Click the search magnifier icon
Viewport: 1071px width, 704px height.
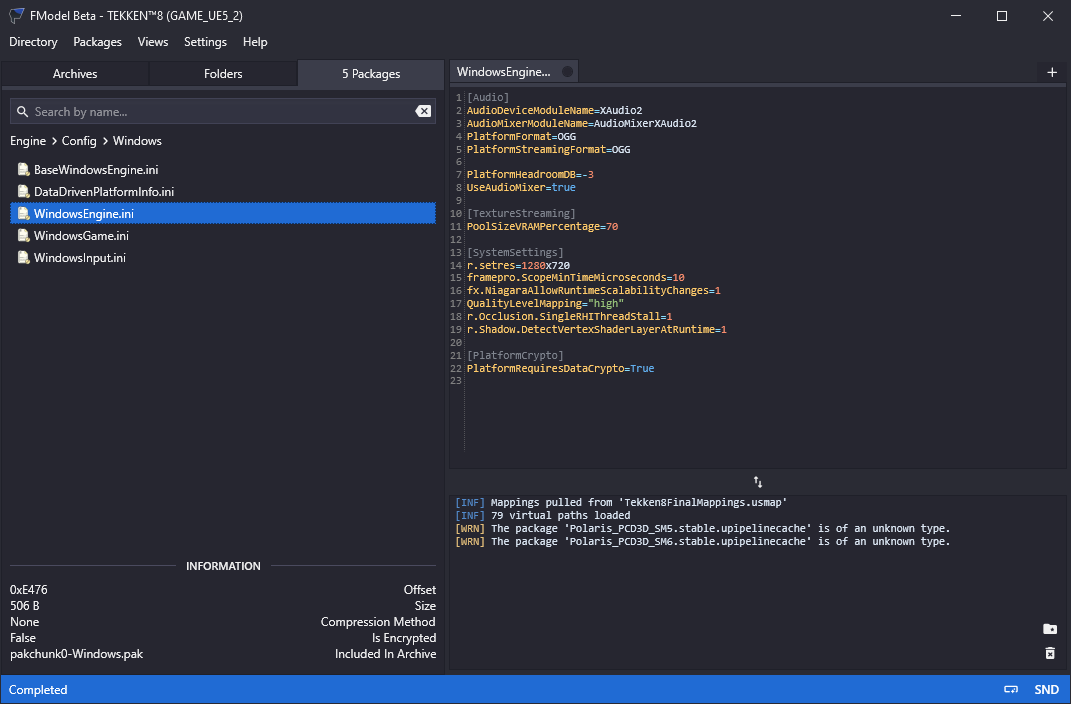23,111
